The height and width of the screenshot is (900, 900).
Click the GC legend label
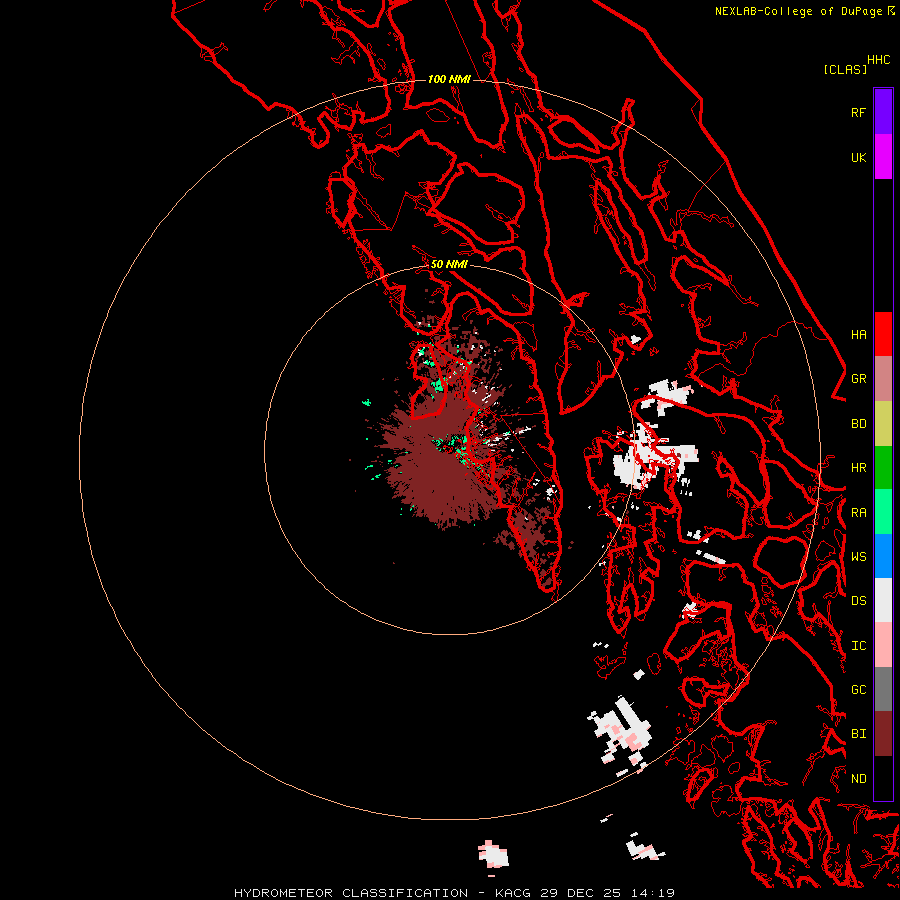pos(858,689)
